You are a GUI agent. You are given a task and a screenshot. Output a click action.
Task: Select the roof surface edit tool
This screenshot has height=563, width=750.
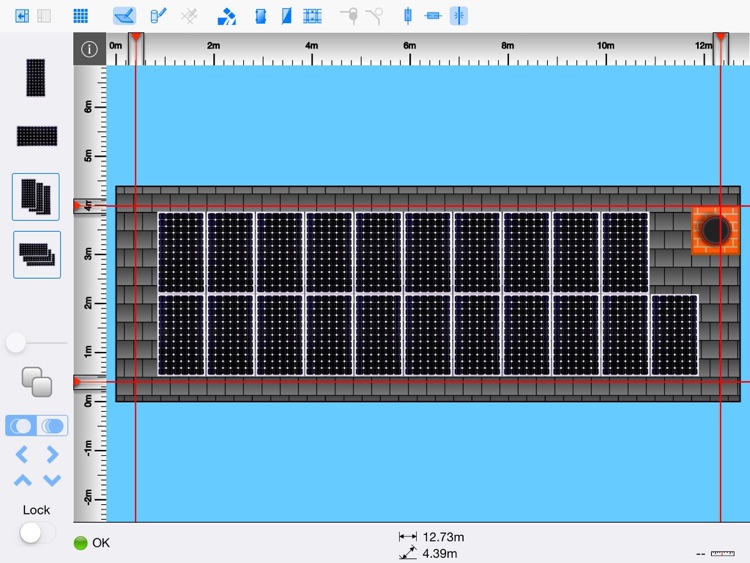pos(124,16)
